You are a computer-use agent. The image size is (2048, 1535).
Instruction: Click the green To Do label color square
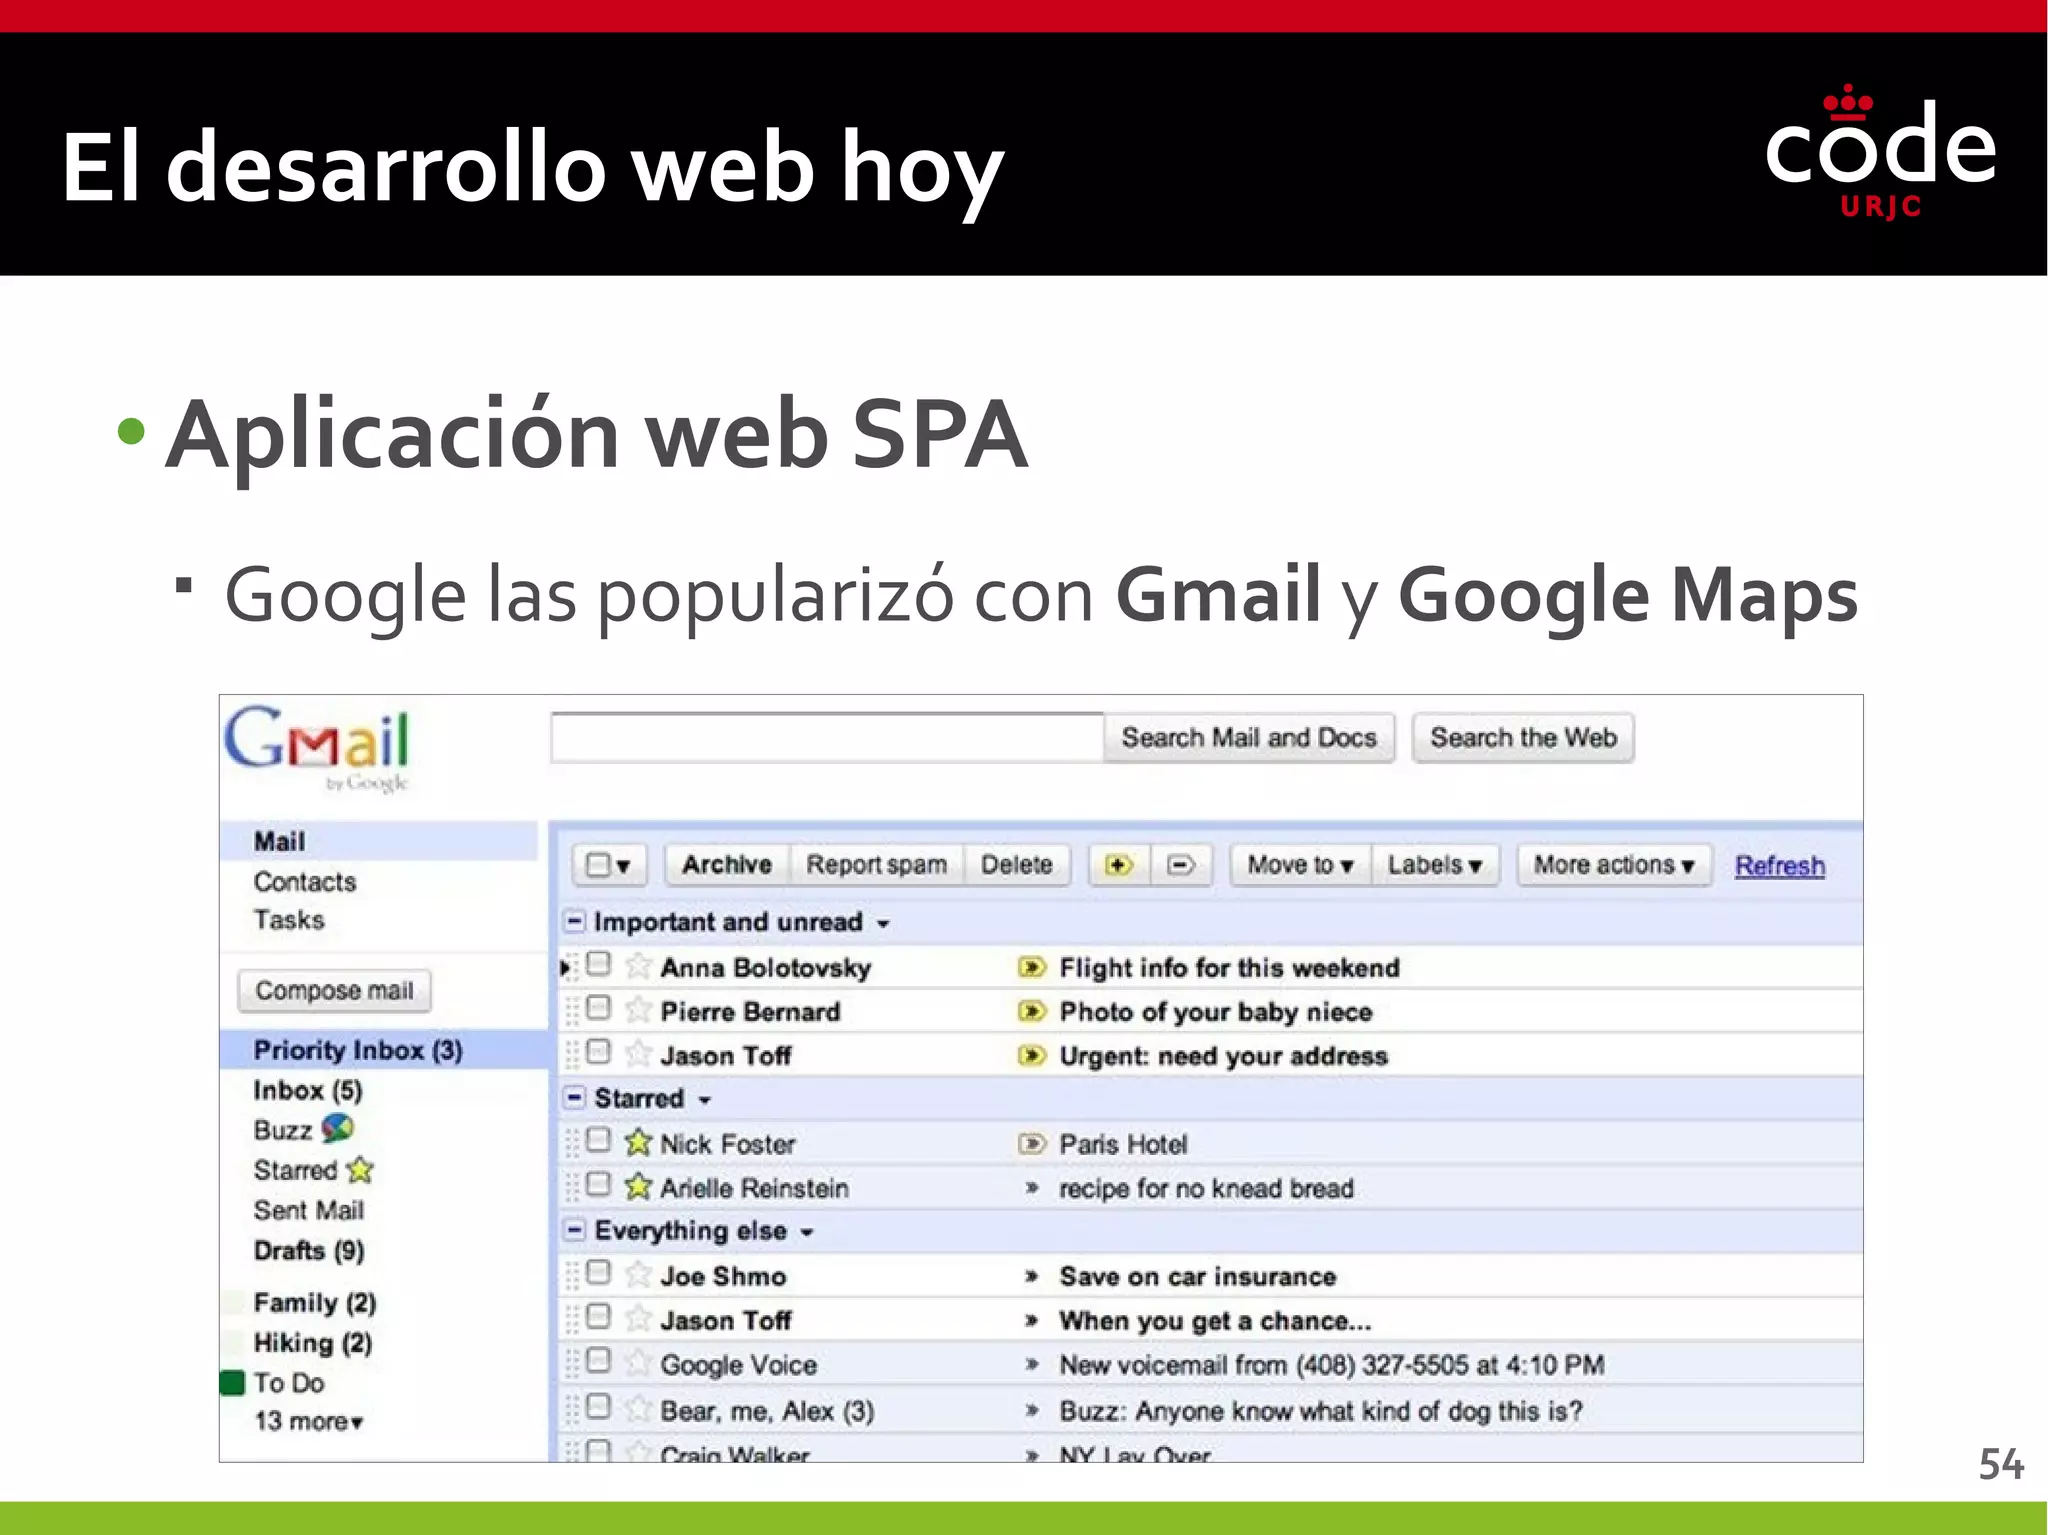(232, 1382)
